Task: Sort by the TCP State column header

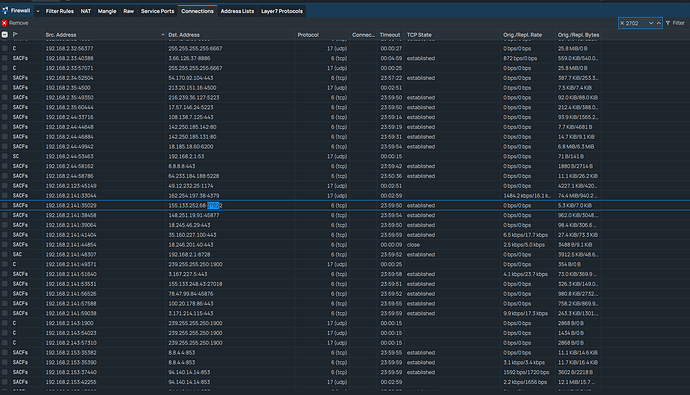Action: point(419,35)
